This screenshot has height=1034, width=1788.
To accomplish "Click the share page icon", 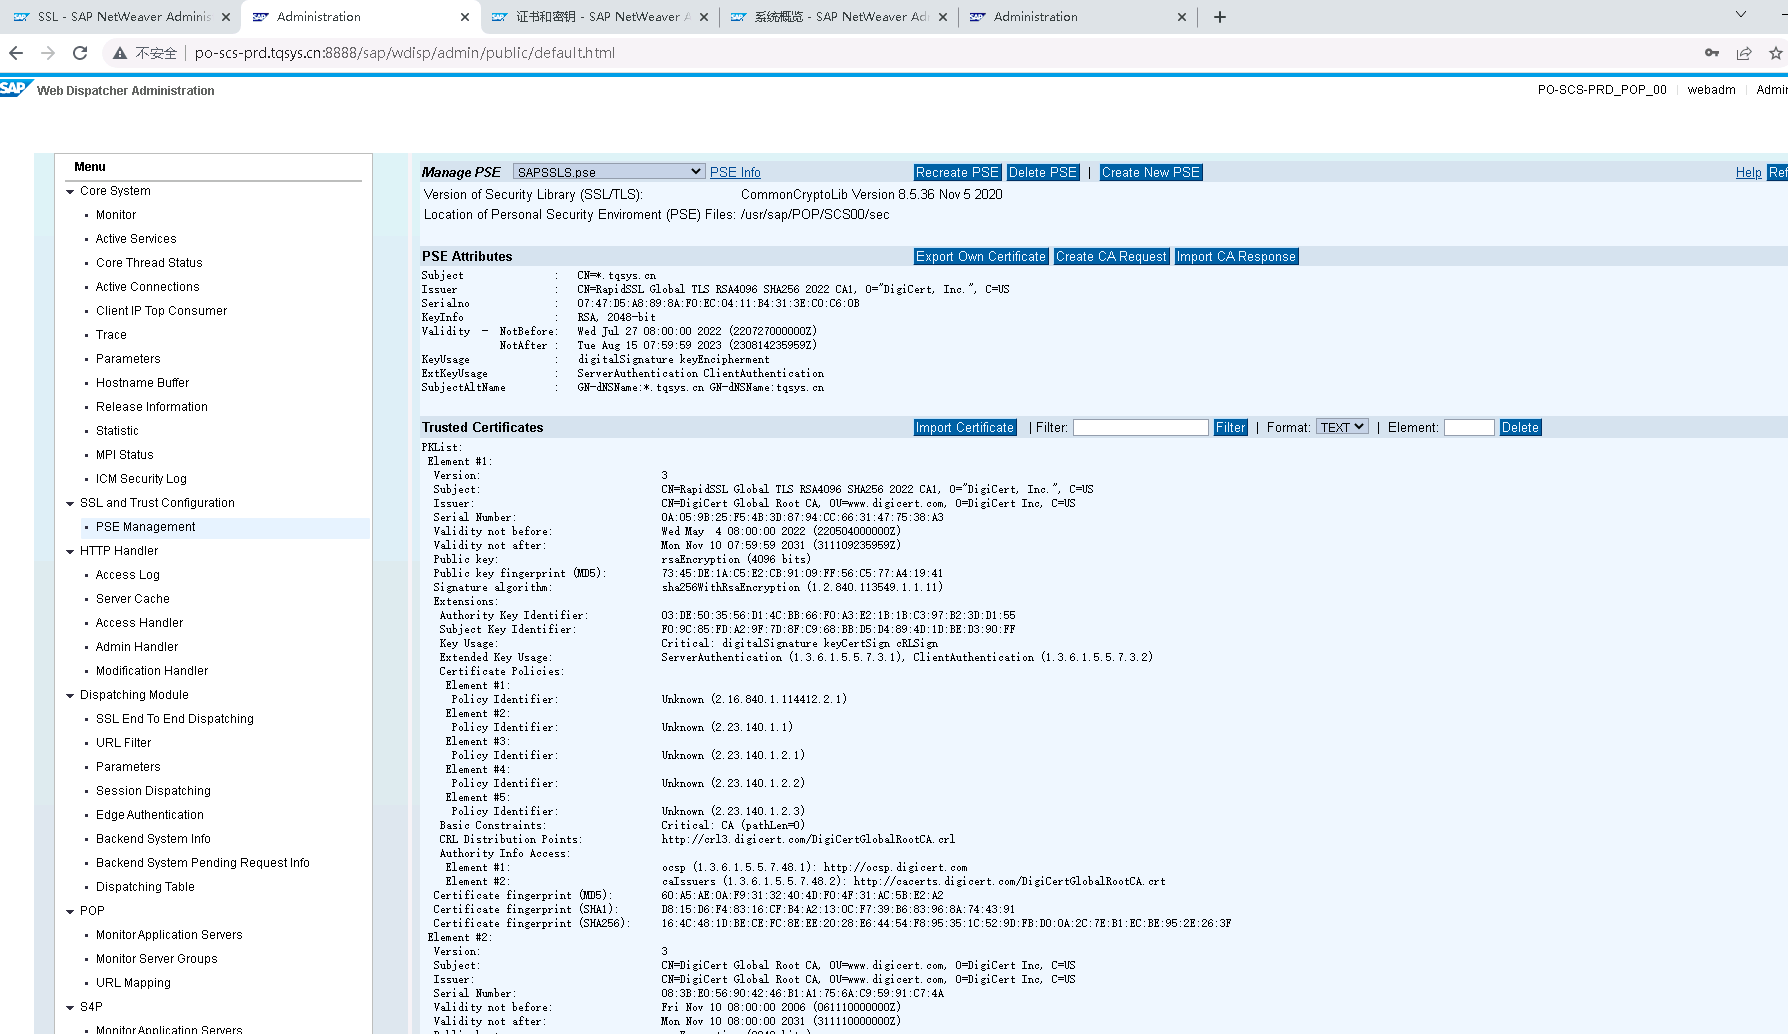I will (x=1744, y=53).
